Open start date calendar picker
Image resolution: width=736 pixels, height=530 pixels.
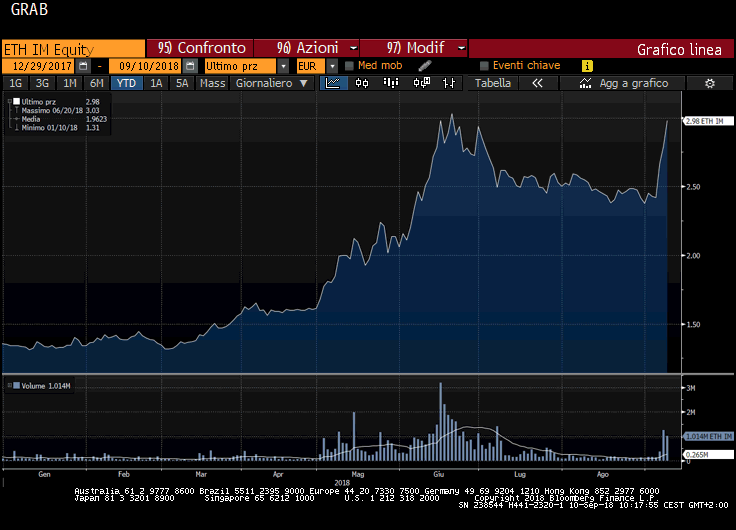click(x=83, y=66)
